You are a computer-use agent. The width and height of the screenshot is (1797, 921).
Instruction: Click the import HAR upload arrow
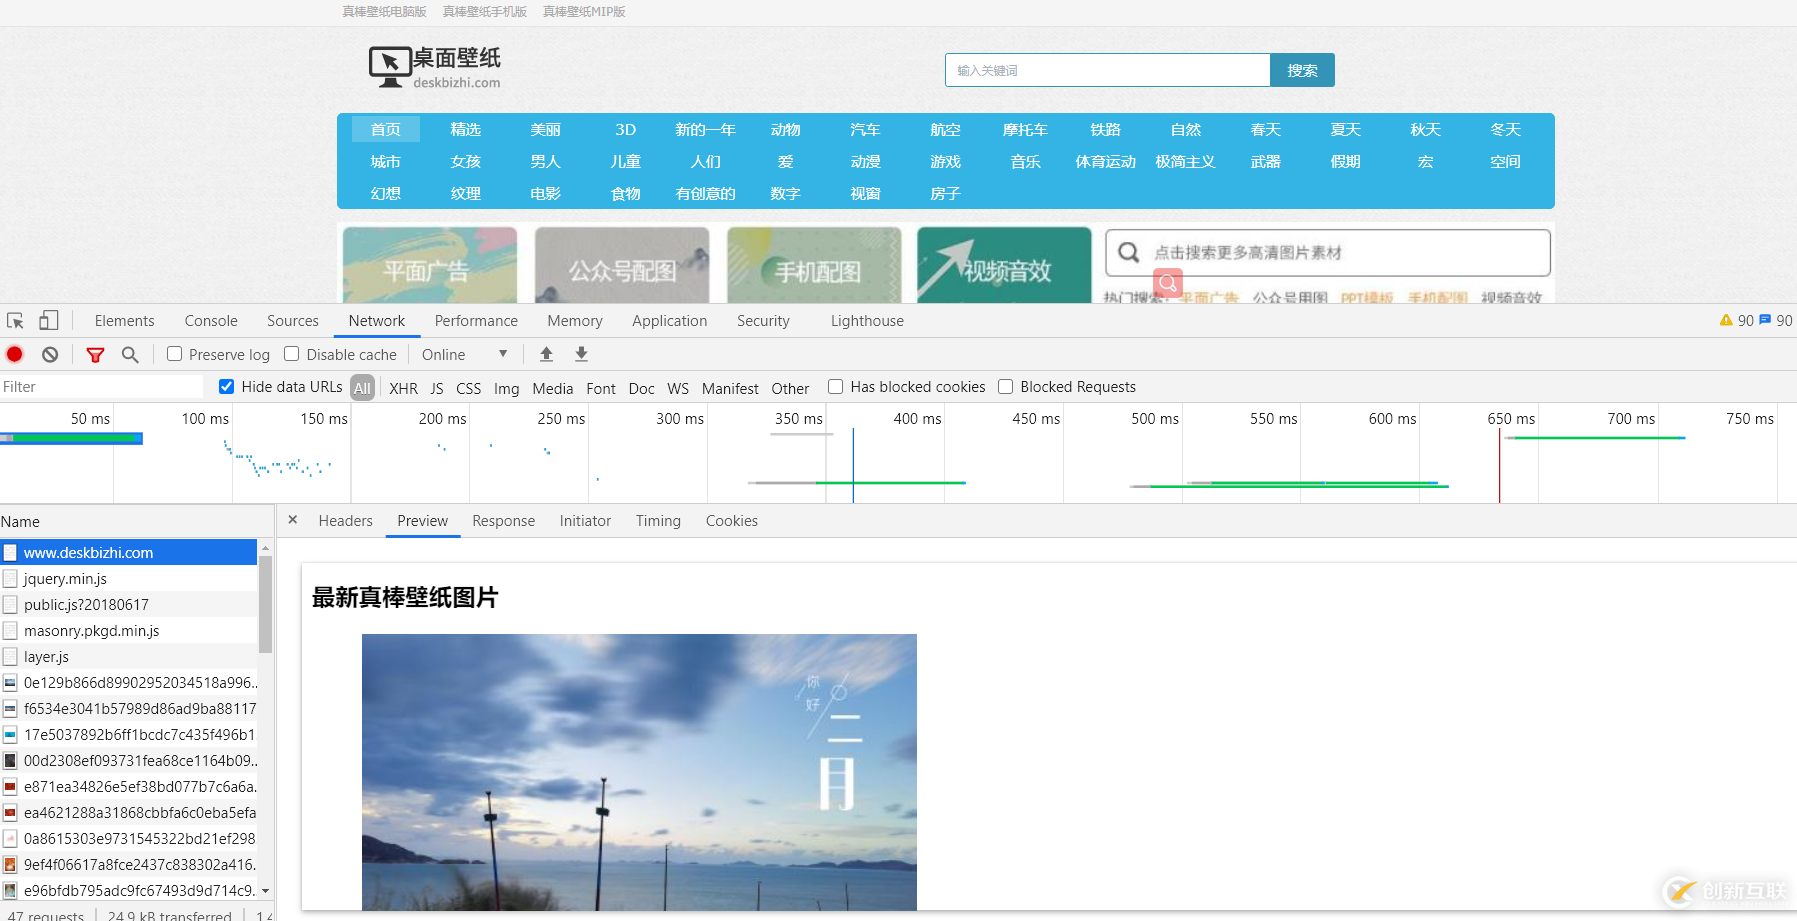point(546,354)
